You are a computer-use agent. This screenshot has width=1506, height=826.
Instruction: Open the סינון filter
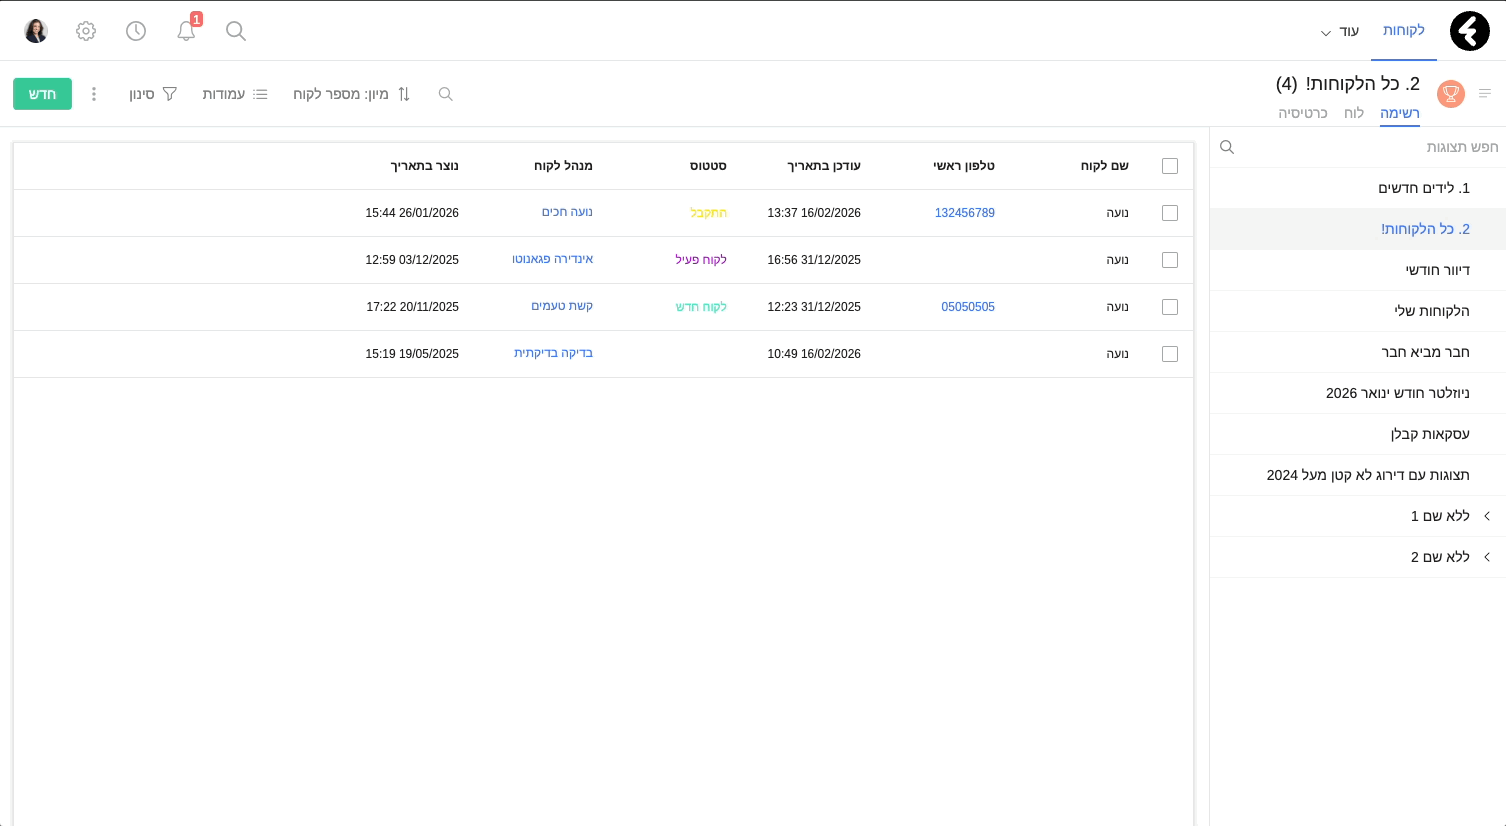153,94
